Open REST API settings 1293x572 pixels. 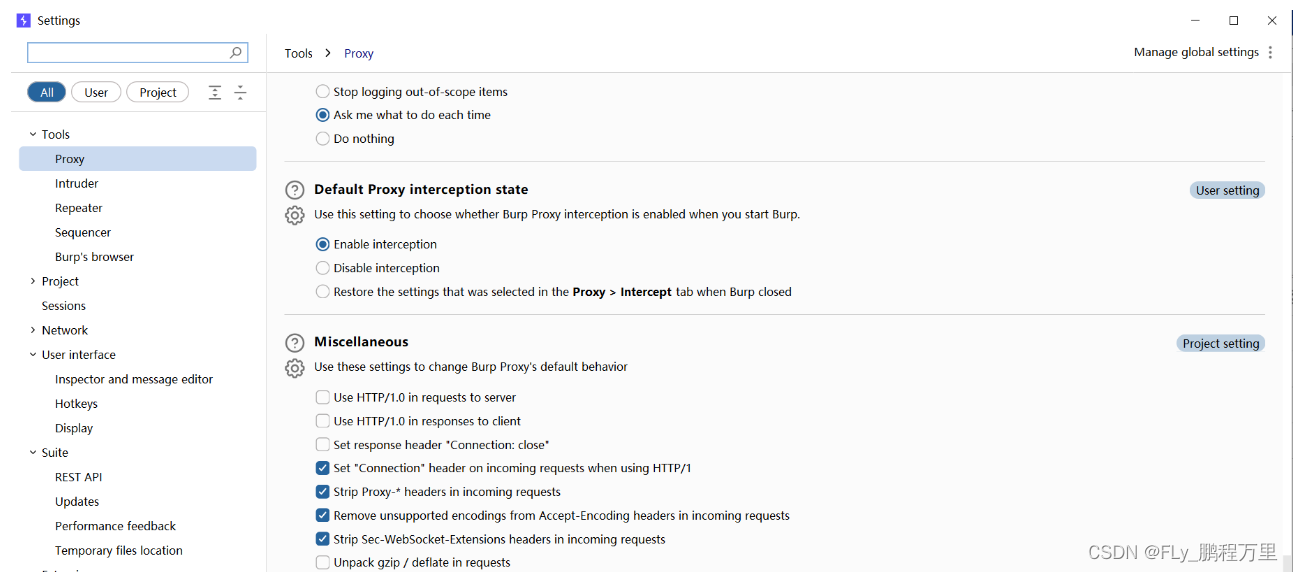79,477
